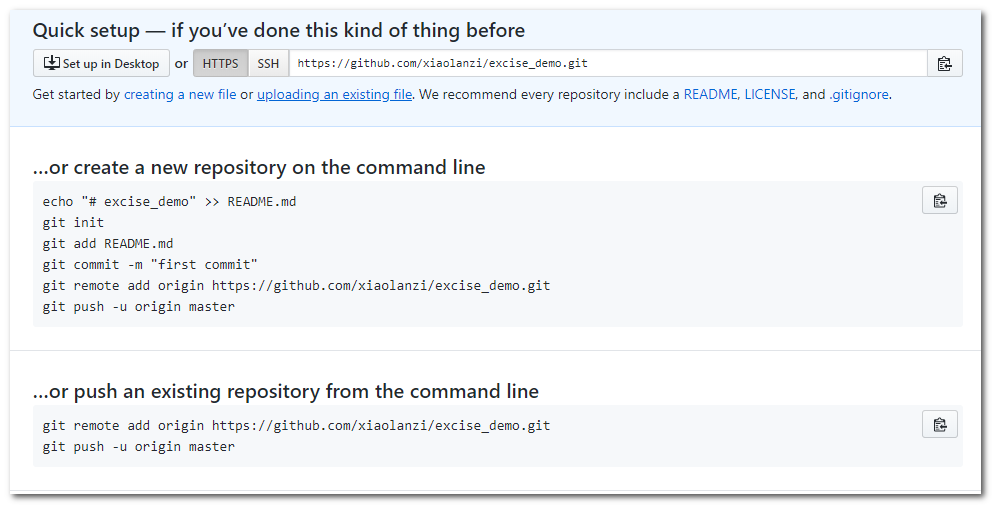The width and height of the screenshot is (992, 505).
Task: Click the git init command line
Action: pos(73,222)
